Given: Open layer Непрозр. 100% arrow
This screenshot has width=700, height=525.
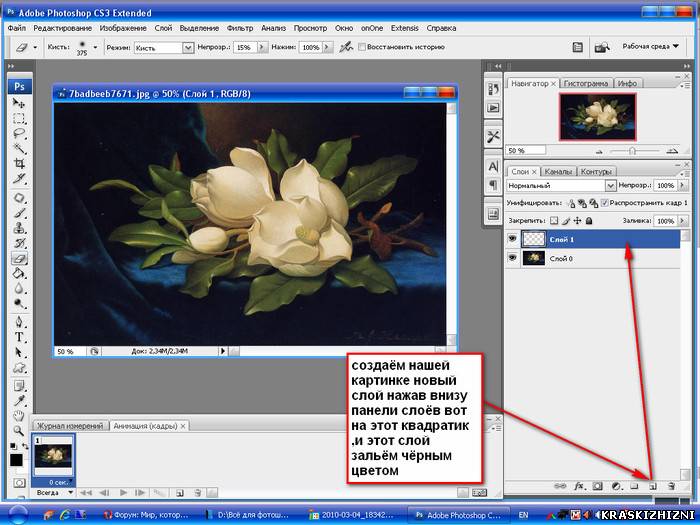Looking at the screenshot, I should [682, 185].
